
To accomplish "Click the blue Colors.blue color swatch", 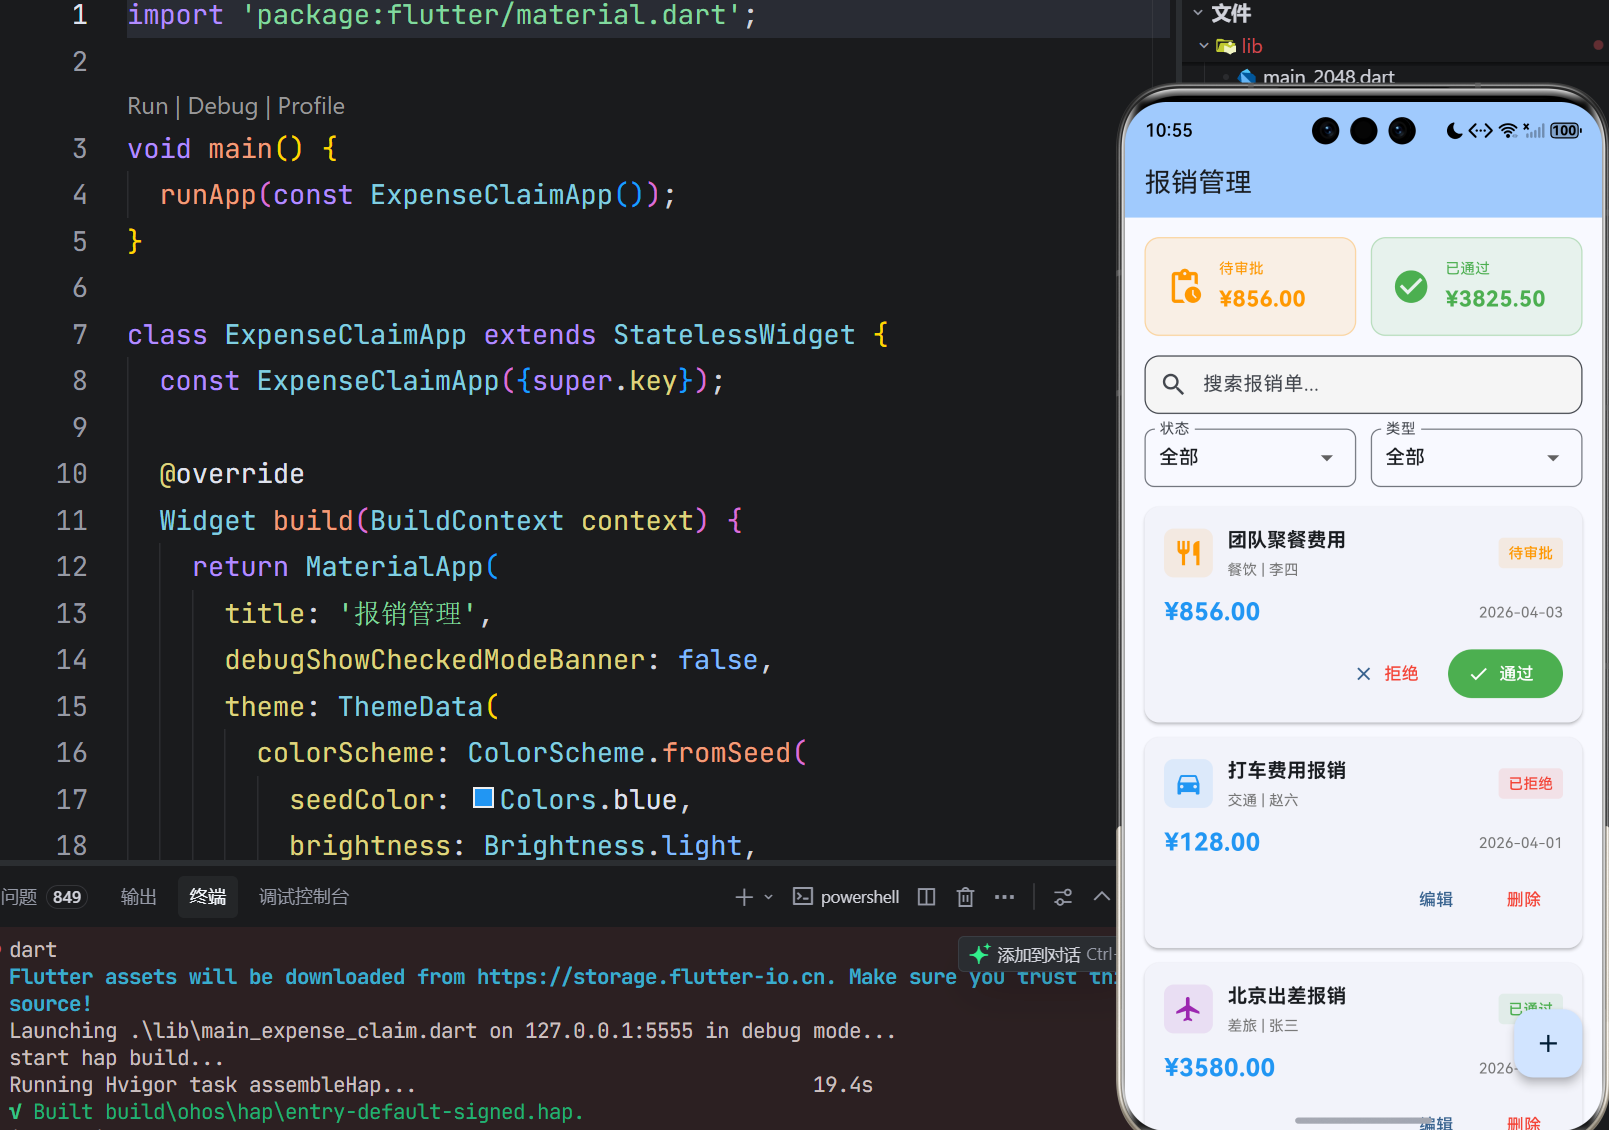I will tap(483, 798).
